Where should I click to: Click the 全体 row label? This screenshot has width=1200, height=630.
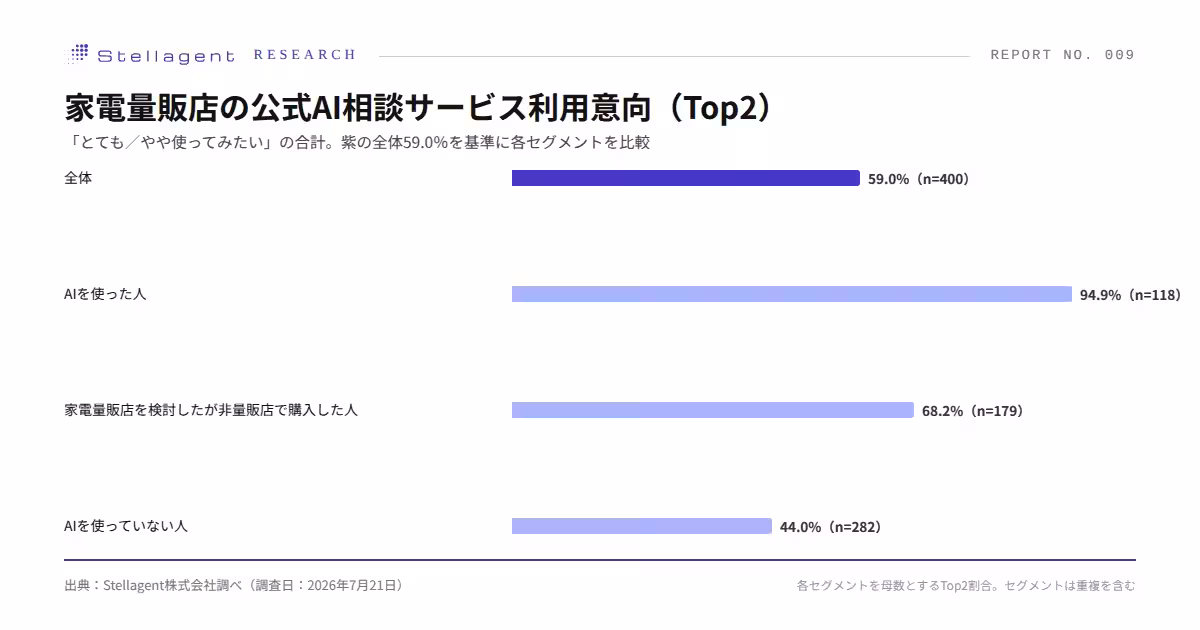pos(78,178)
